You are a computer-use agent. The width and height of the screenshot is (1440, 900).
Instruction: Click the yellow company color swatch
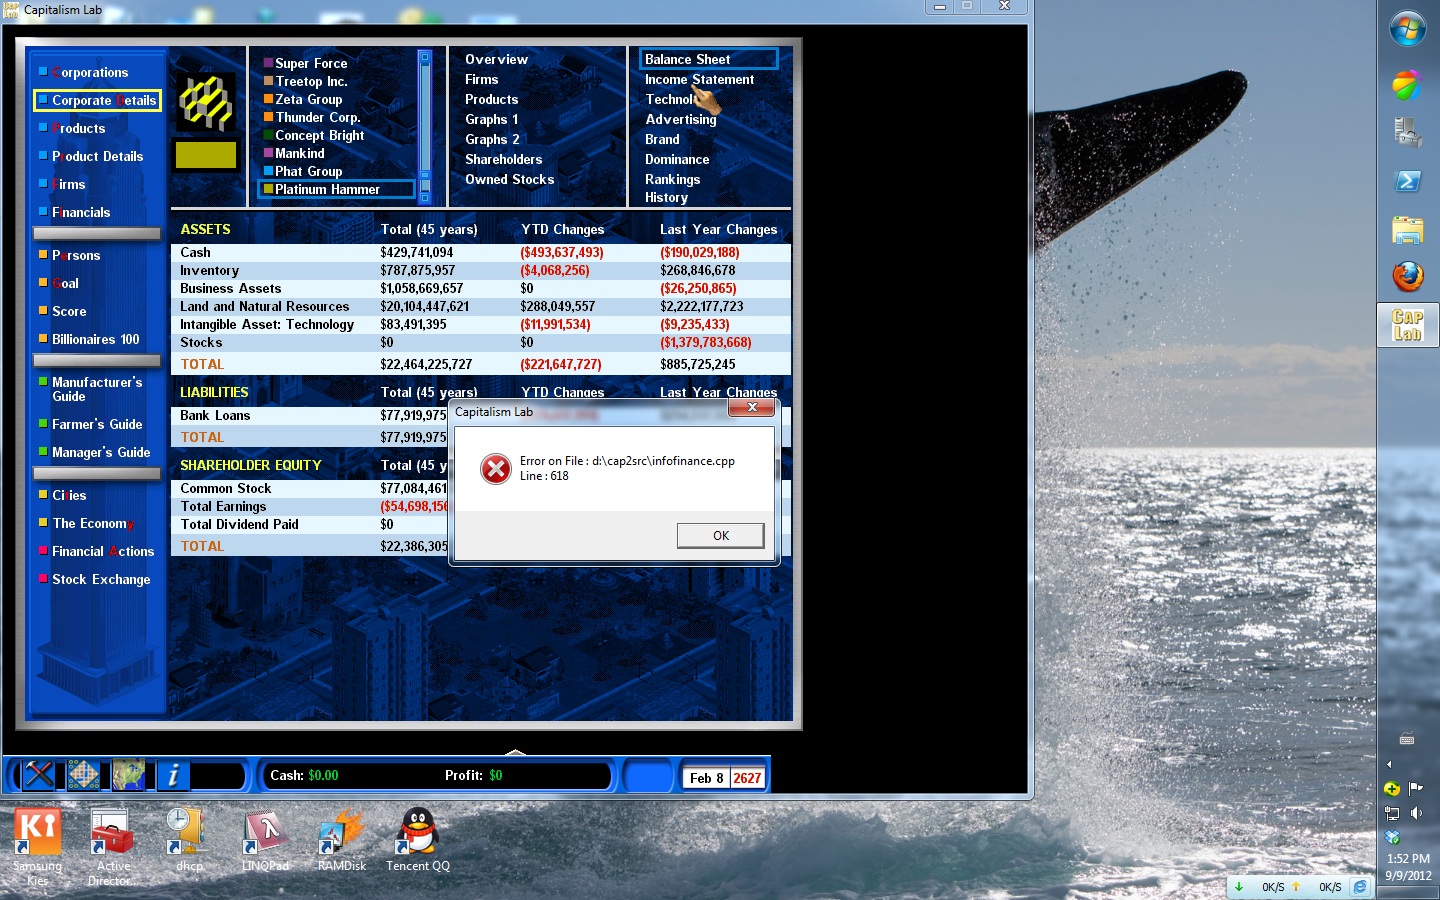click(206, 155)
